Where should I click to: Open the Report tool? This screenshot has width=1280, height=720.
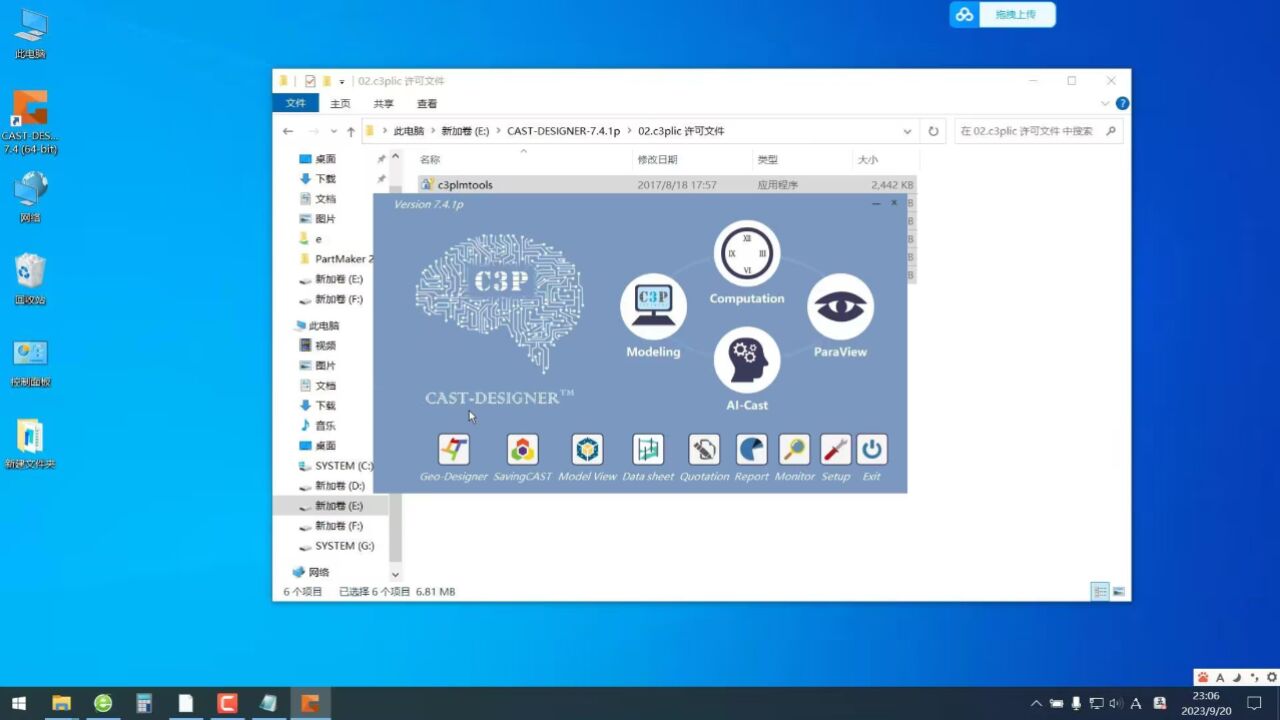point(751,450)
